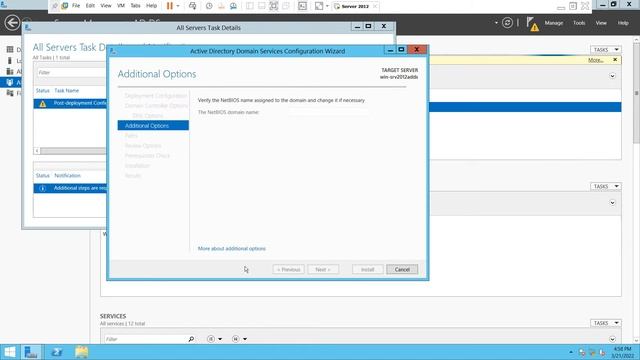This screenshot has width=640, height=360.
Task: Select Local Server icon in sidebar
Action: (10, 60)
